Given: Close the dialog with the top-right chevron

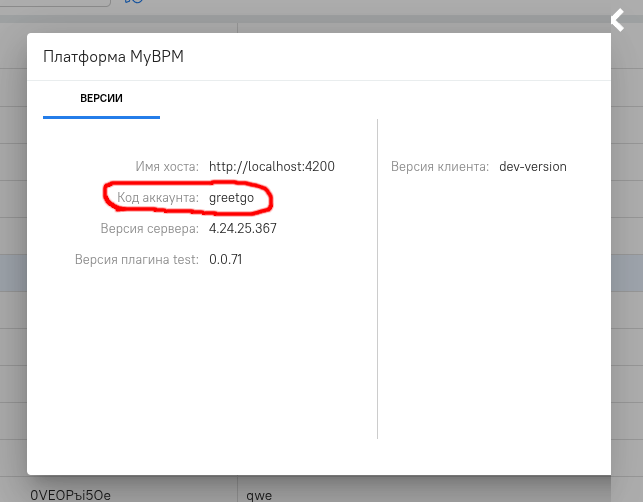Looking at the screenshot, I should [619, 18].
